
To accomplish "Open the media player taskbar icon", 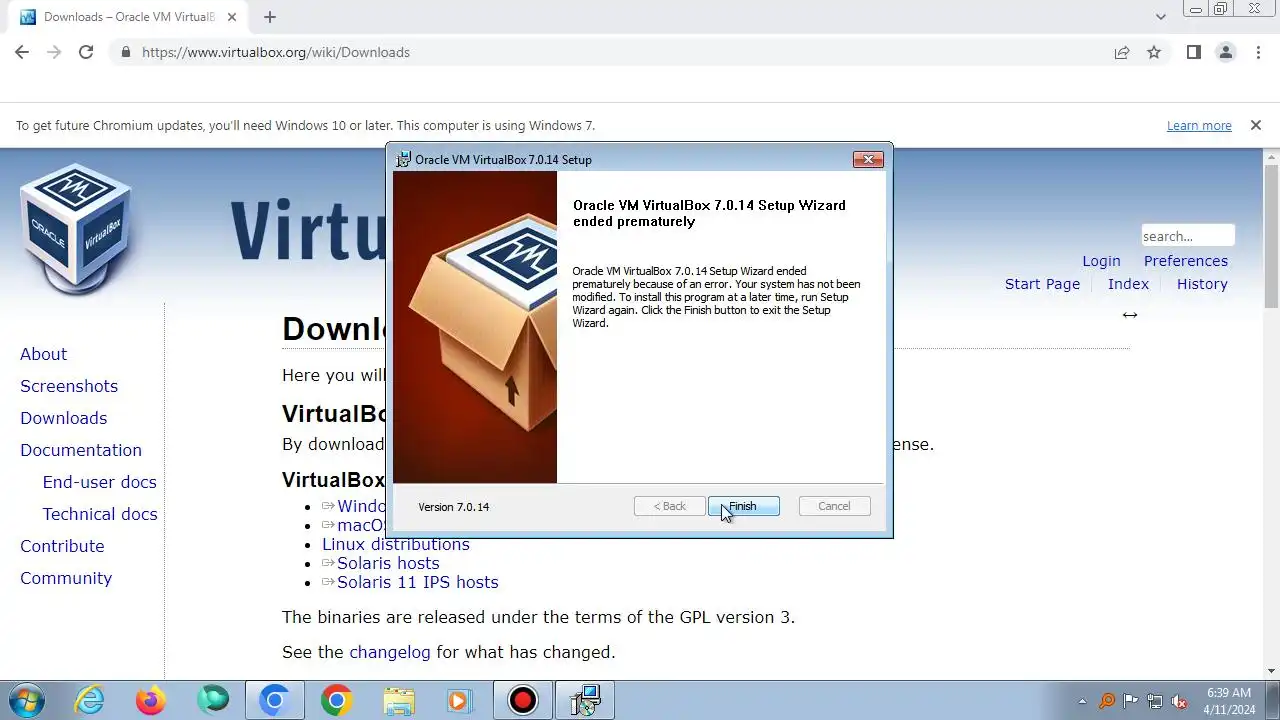I will tap(459, 700).
